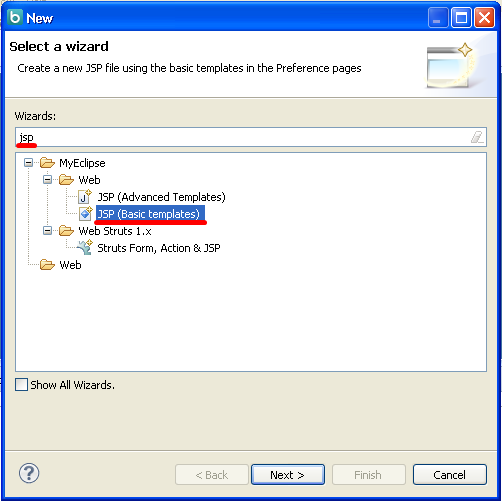Image resolution: width=502 pixels, height=502 pixels.
Task: Dismiss the dialog with Cancel
Action: pyautogui.click(x=450, y=475)
